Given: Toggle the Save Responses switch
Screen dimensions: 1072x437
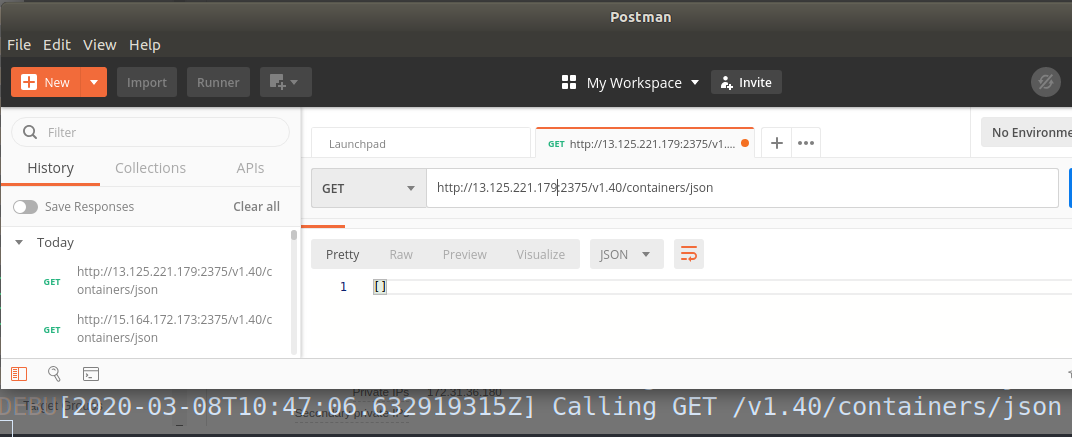Looking at the screenshot, I should click(x=25, y=207).
